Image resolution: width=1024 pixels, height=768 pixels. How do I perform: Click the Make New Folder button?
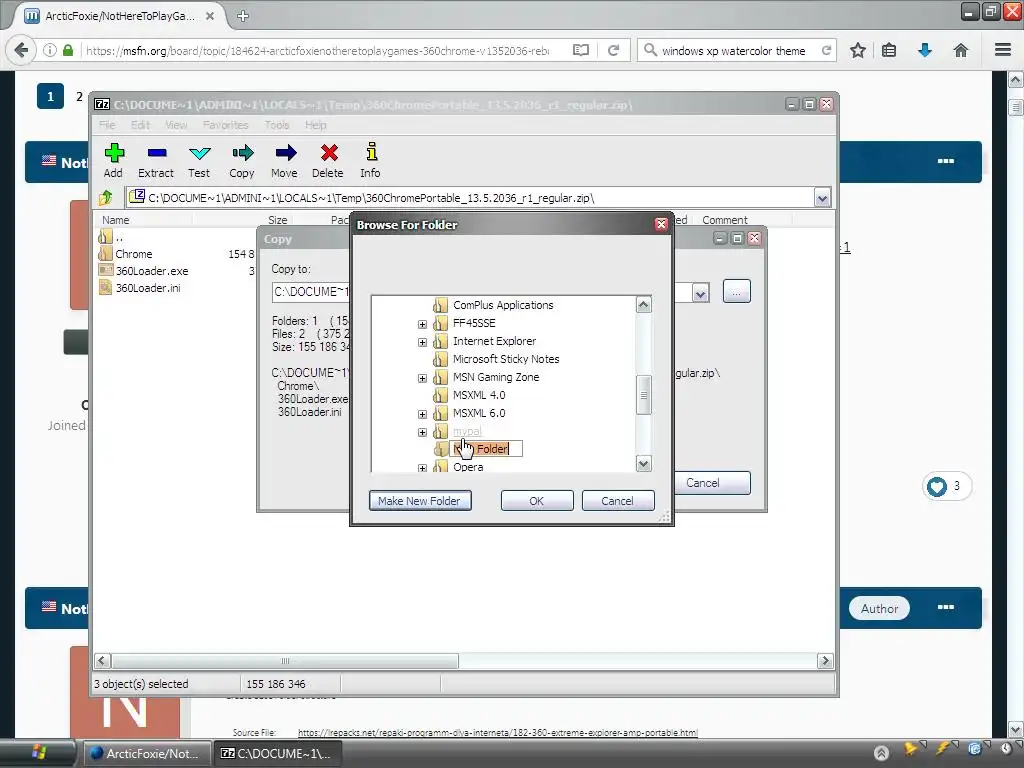(420, 501)
